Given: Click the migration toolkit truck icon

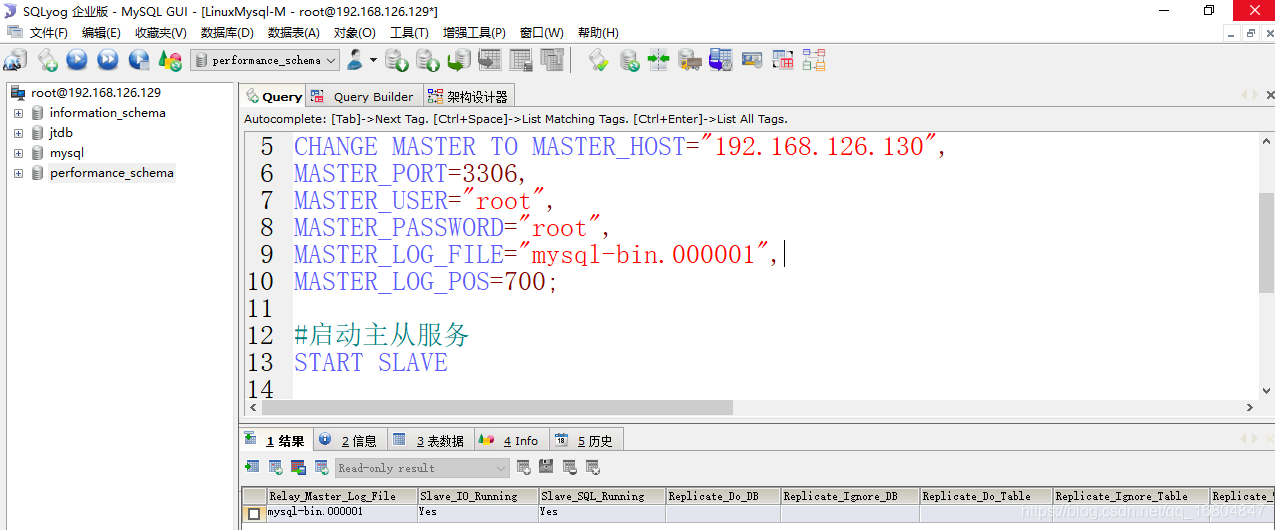Looking at the screenshot, I should click(689, 60).
